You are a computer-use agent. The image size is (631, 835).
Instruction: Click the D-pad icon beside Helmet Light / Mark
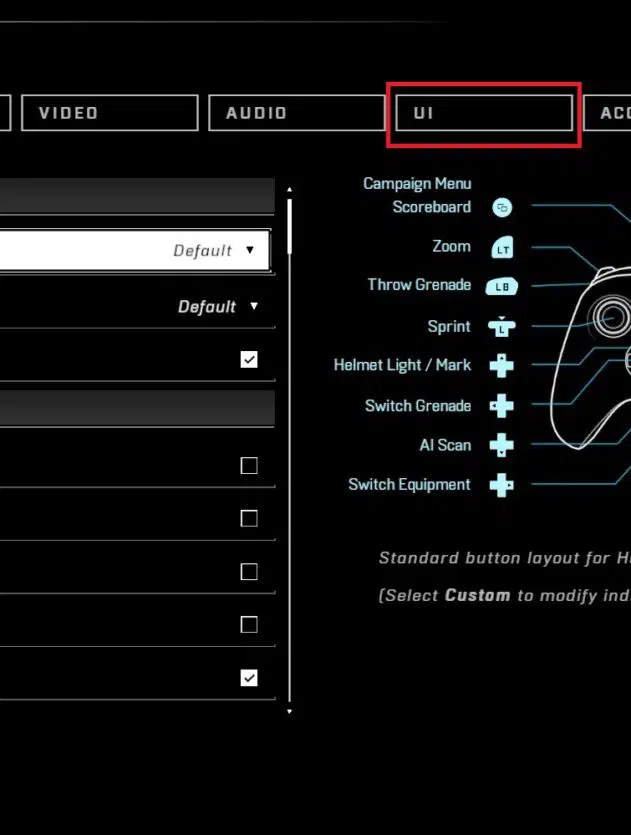[x=502, y=365]
